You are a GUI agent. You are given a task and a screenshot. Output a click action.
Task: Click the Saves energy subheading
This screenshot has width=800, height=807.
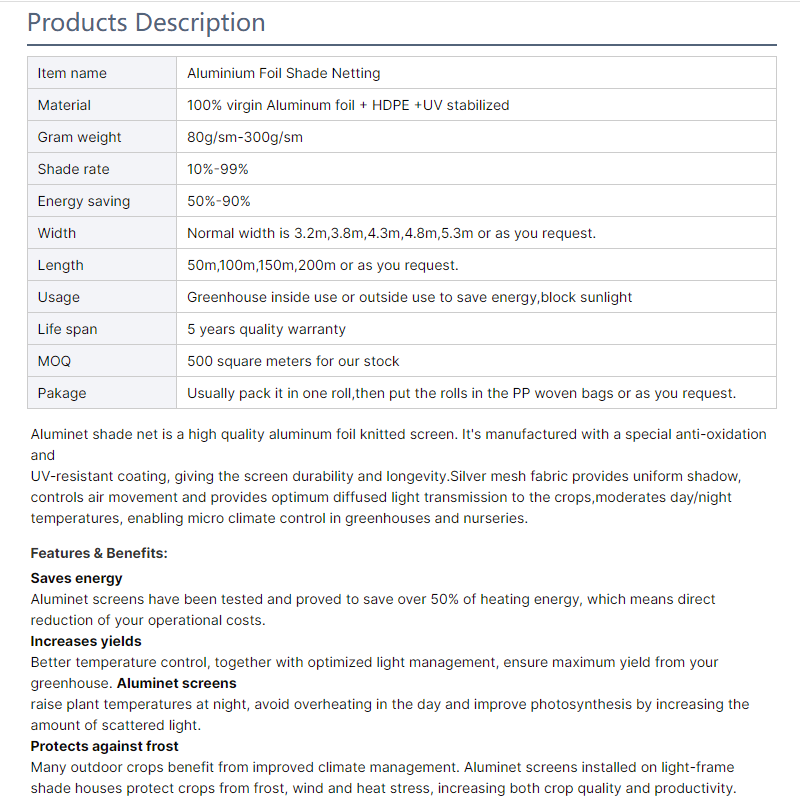77,578
